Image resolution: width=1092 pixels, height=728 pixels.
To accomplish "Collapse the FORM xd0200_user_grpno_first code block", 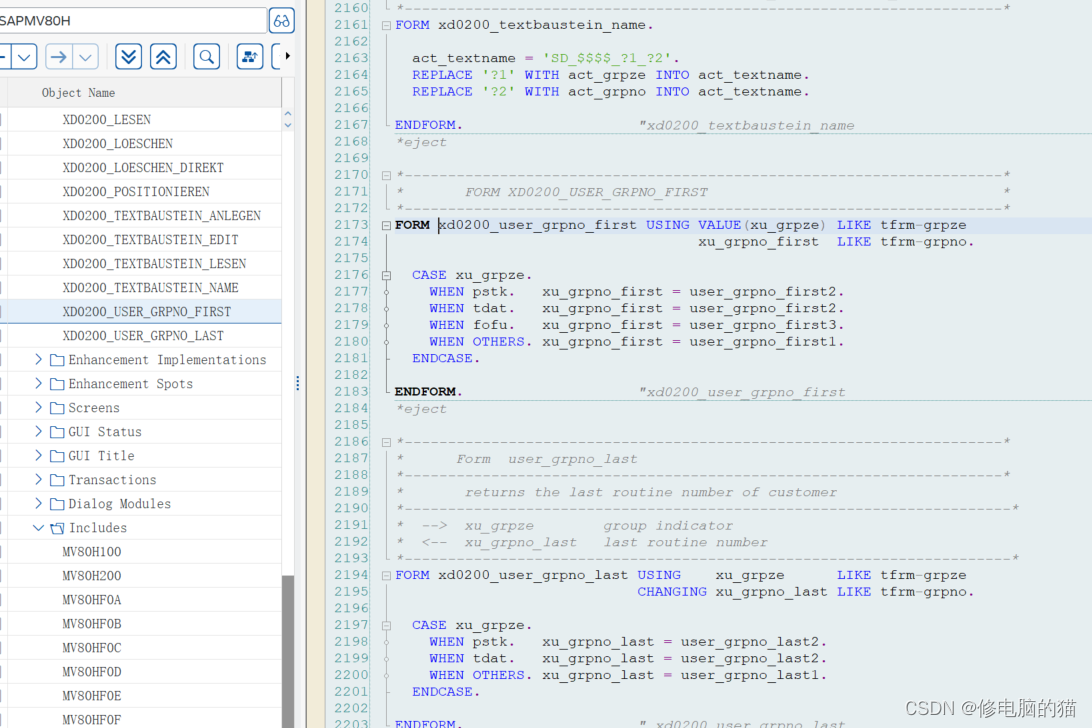I will [386, 224].
